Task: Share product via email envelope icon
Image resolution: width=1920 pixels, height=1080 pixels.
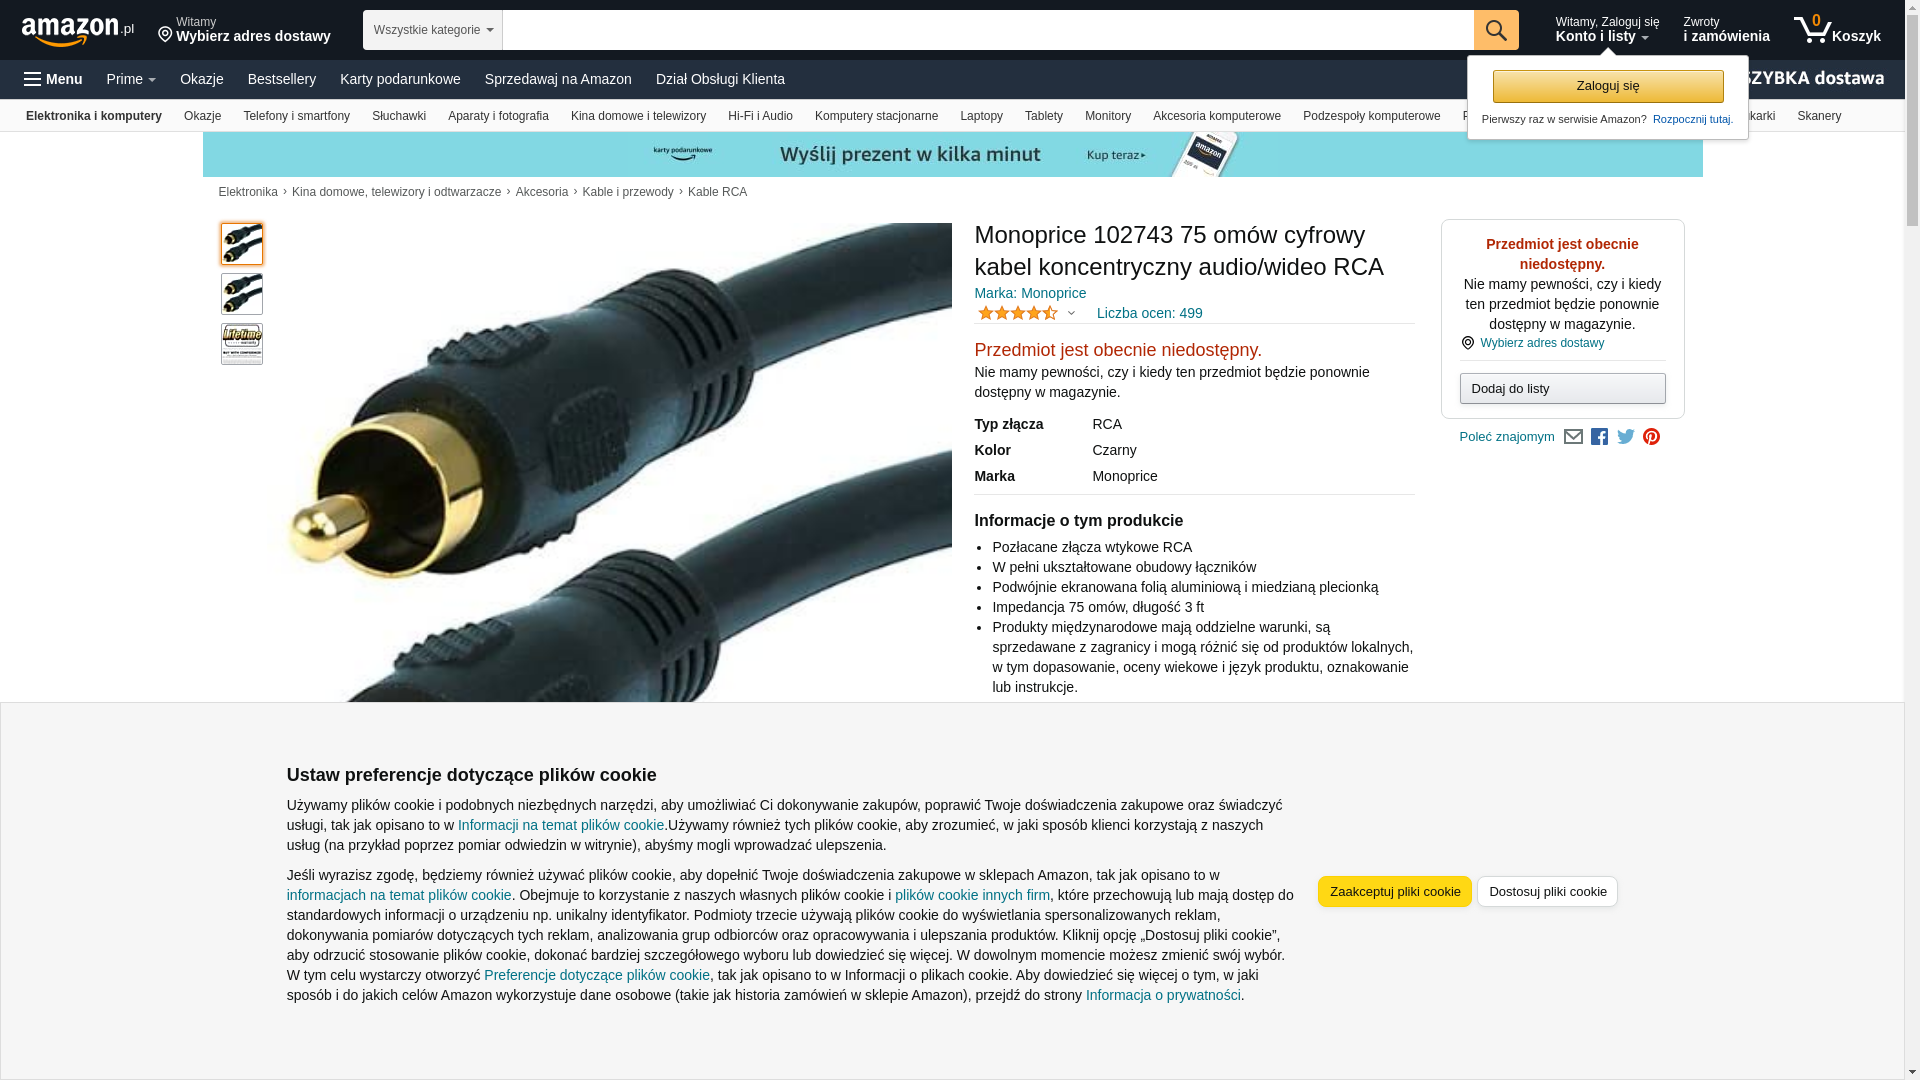Action: pyautogui.click(x=1573, y=437)
